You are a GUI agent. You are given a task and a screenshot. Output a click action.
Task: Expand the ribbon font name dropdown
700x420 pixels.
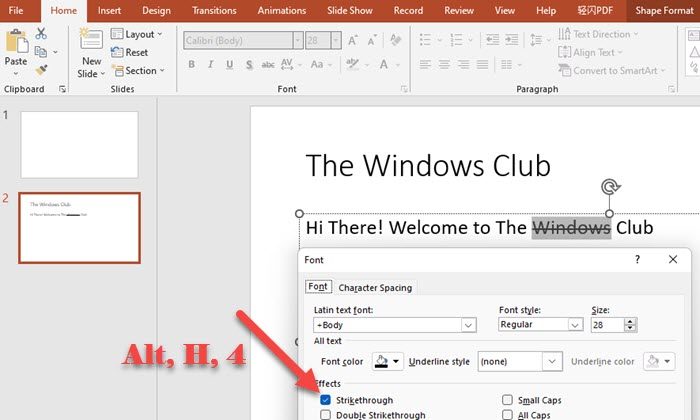[298, 41]
